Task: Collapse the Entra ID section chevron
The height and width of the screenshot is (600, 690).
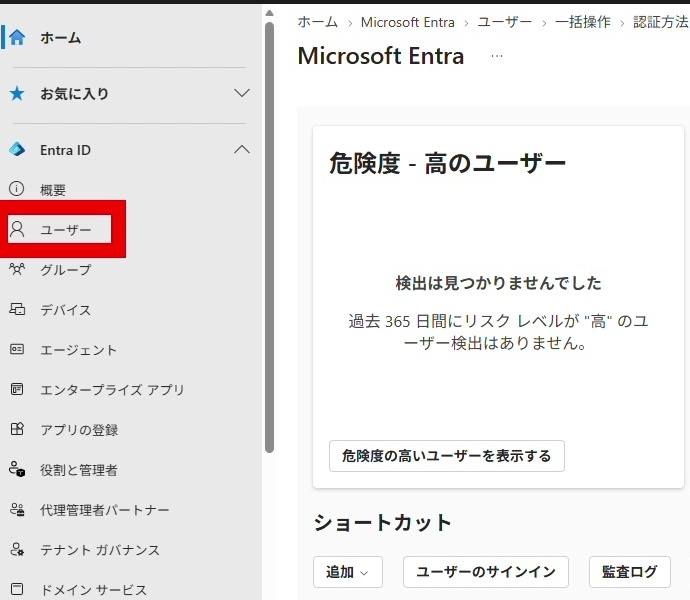Action: click(242, 149)
